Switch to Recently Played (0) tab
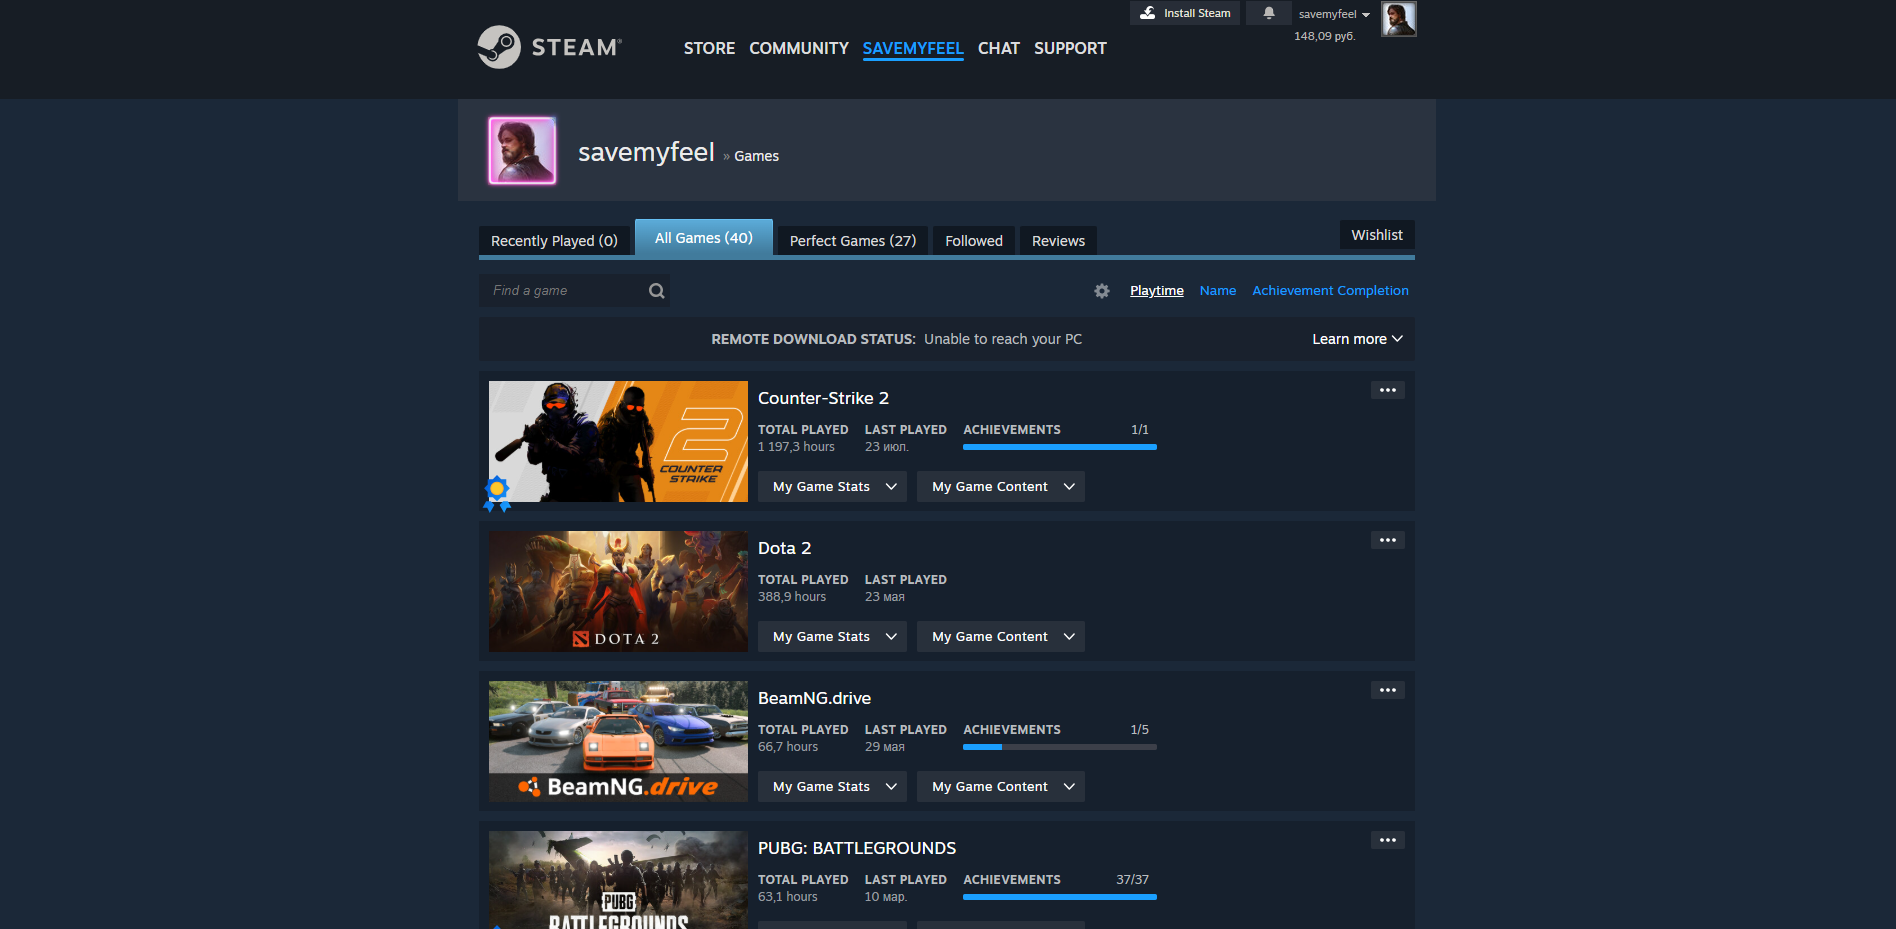 coord(554,241)
